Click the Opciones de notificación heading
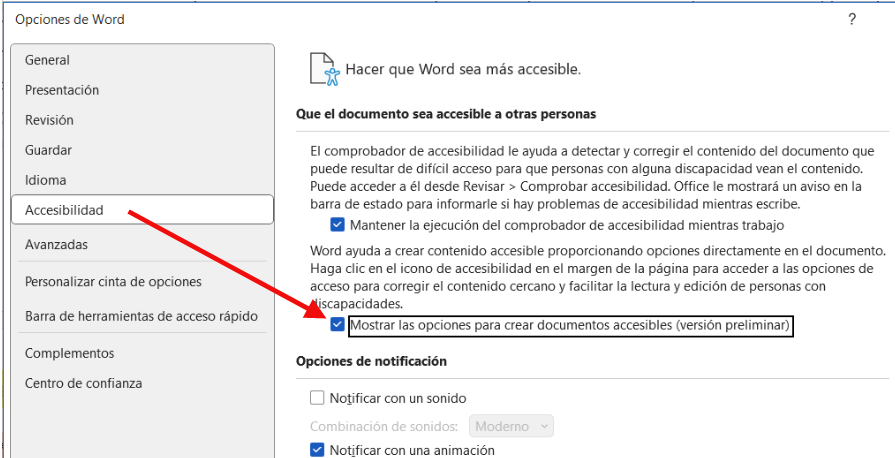 [x=371, y=361]
